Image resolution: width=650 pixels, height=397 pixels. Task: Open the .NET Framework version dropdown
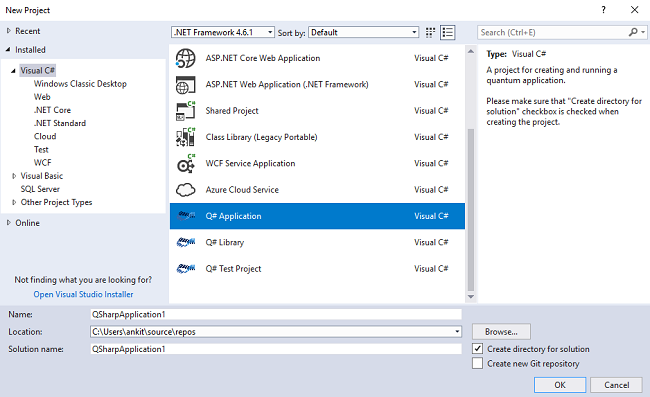click(x=223, y=32)
